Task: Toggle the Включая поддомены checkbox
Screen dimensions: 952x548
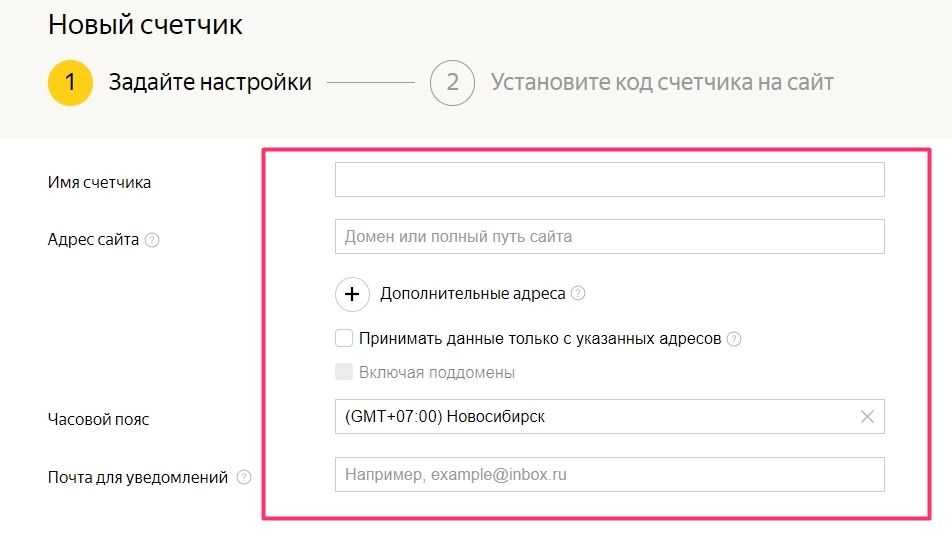Action: pyautogui.click(x=344, y=372)
